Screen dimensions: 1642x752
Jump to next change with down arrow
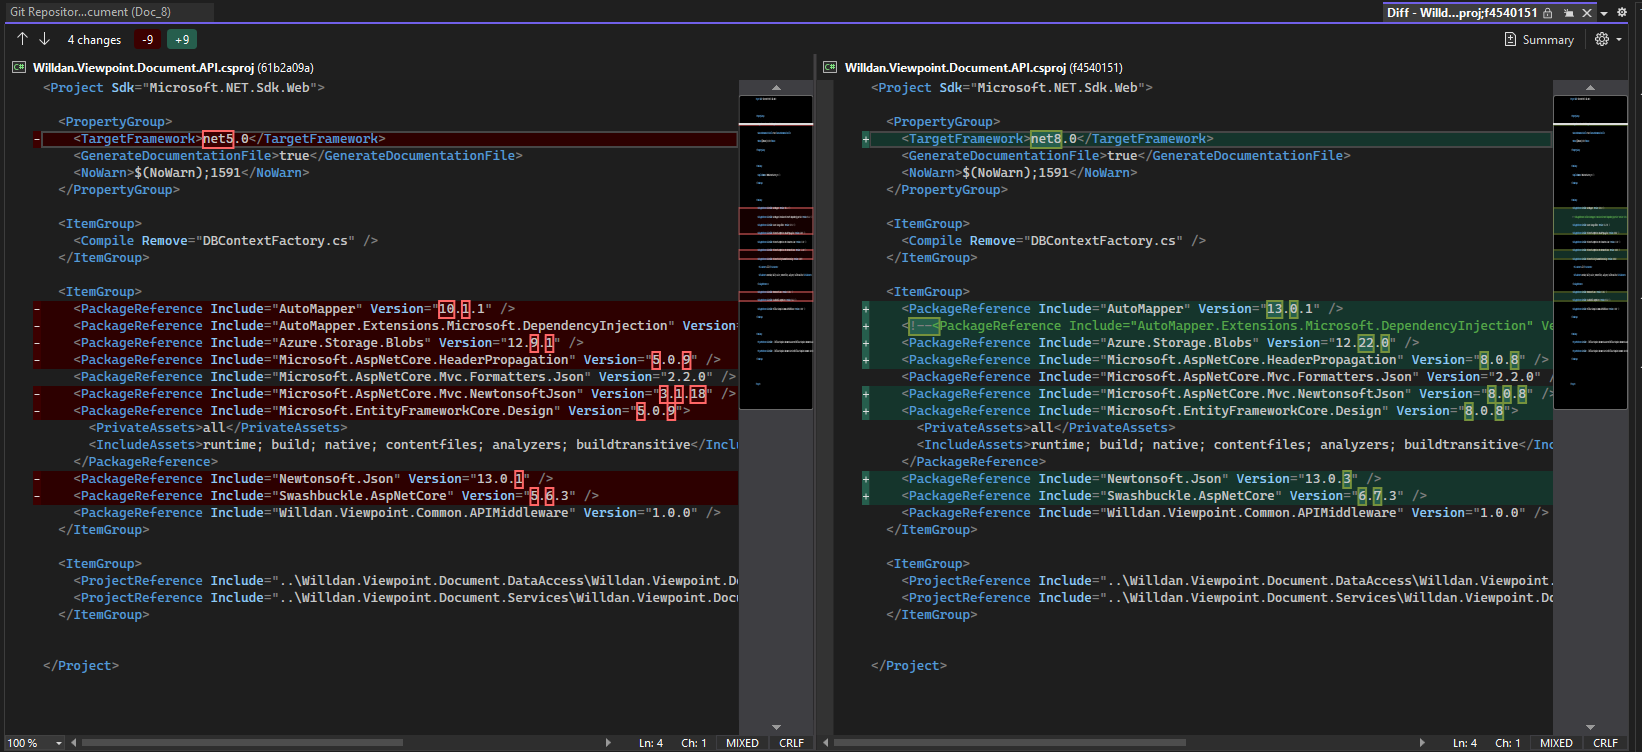(x=44, y=39)
